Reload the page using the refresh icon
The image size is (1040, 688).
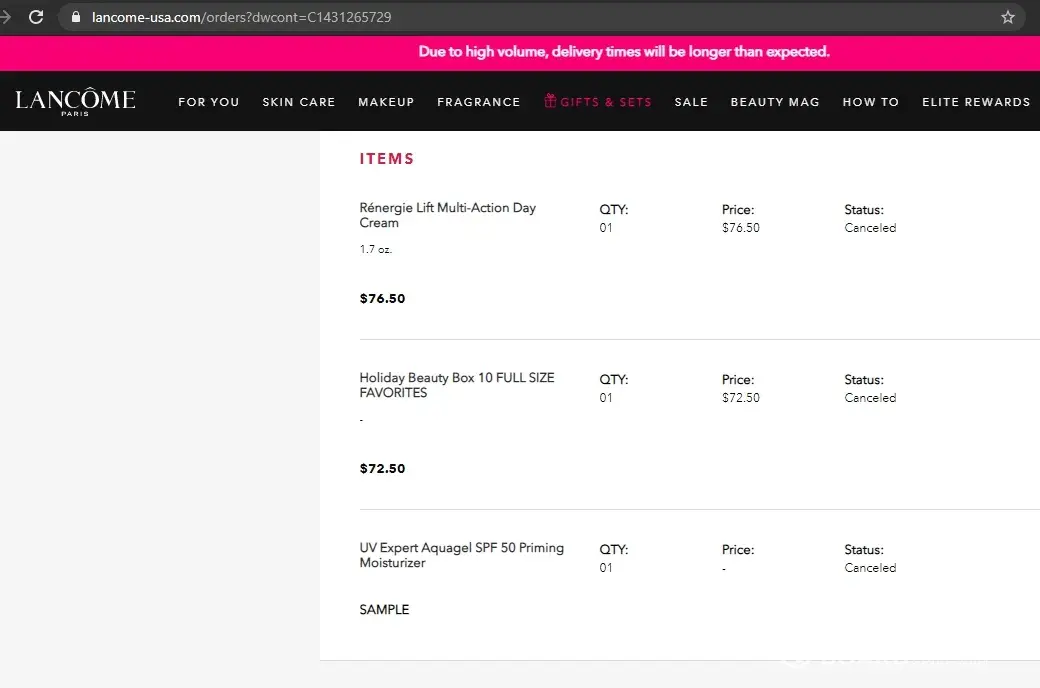(x=36, y=17)
